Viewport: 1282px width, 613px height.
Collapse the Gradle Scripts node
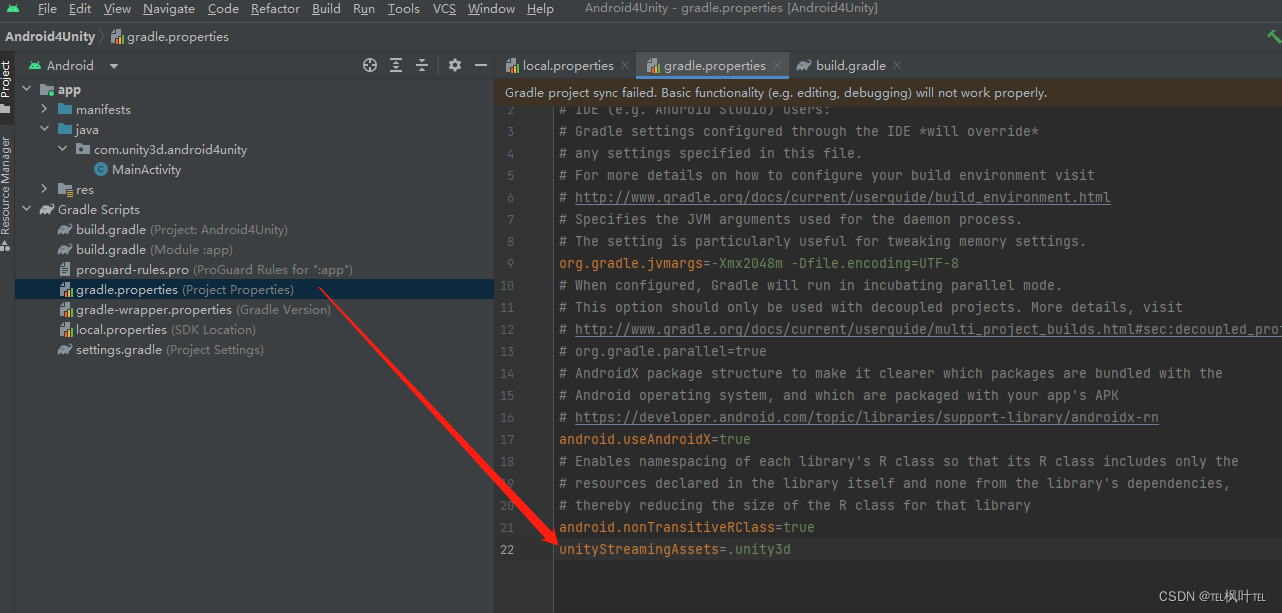tap(27, 209)
